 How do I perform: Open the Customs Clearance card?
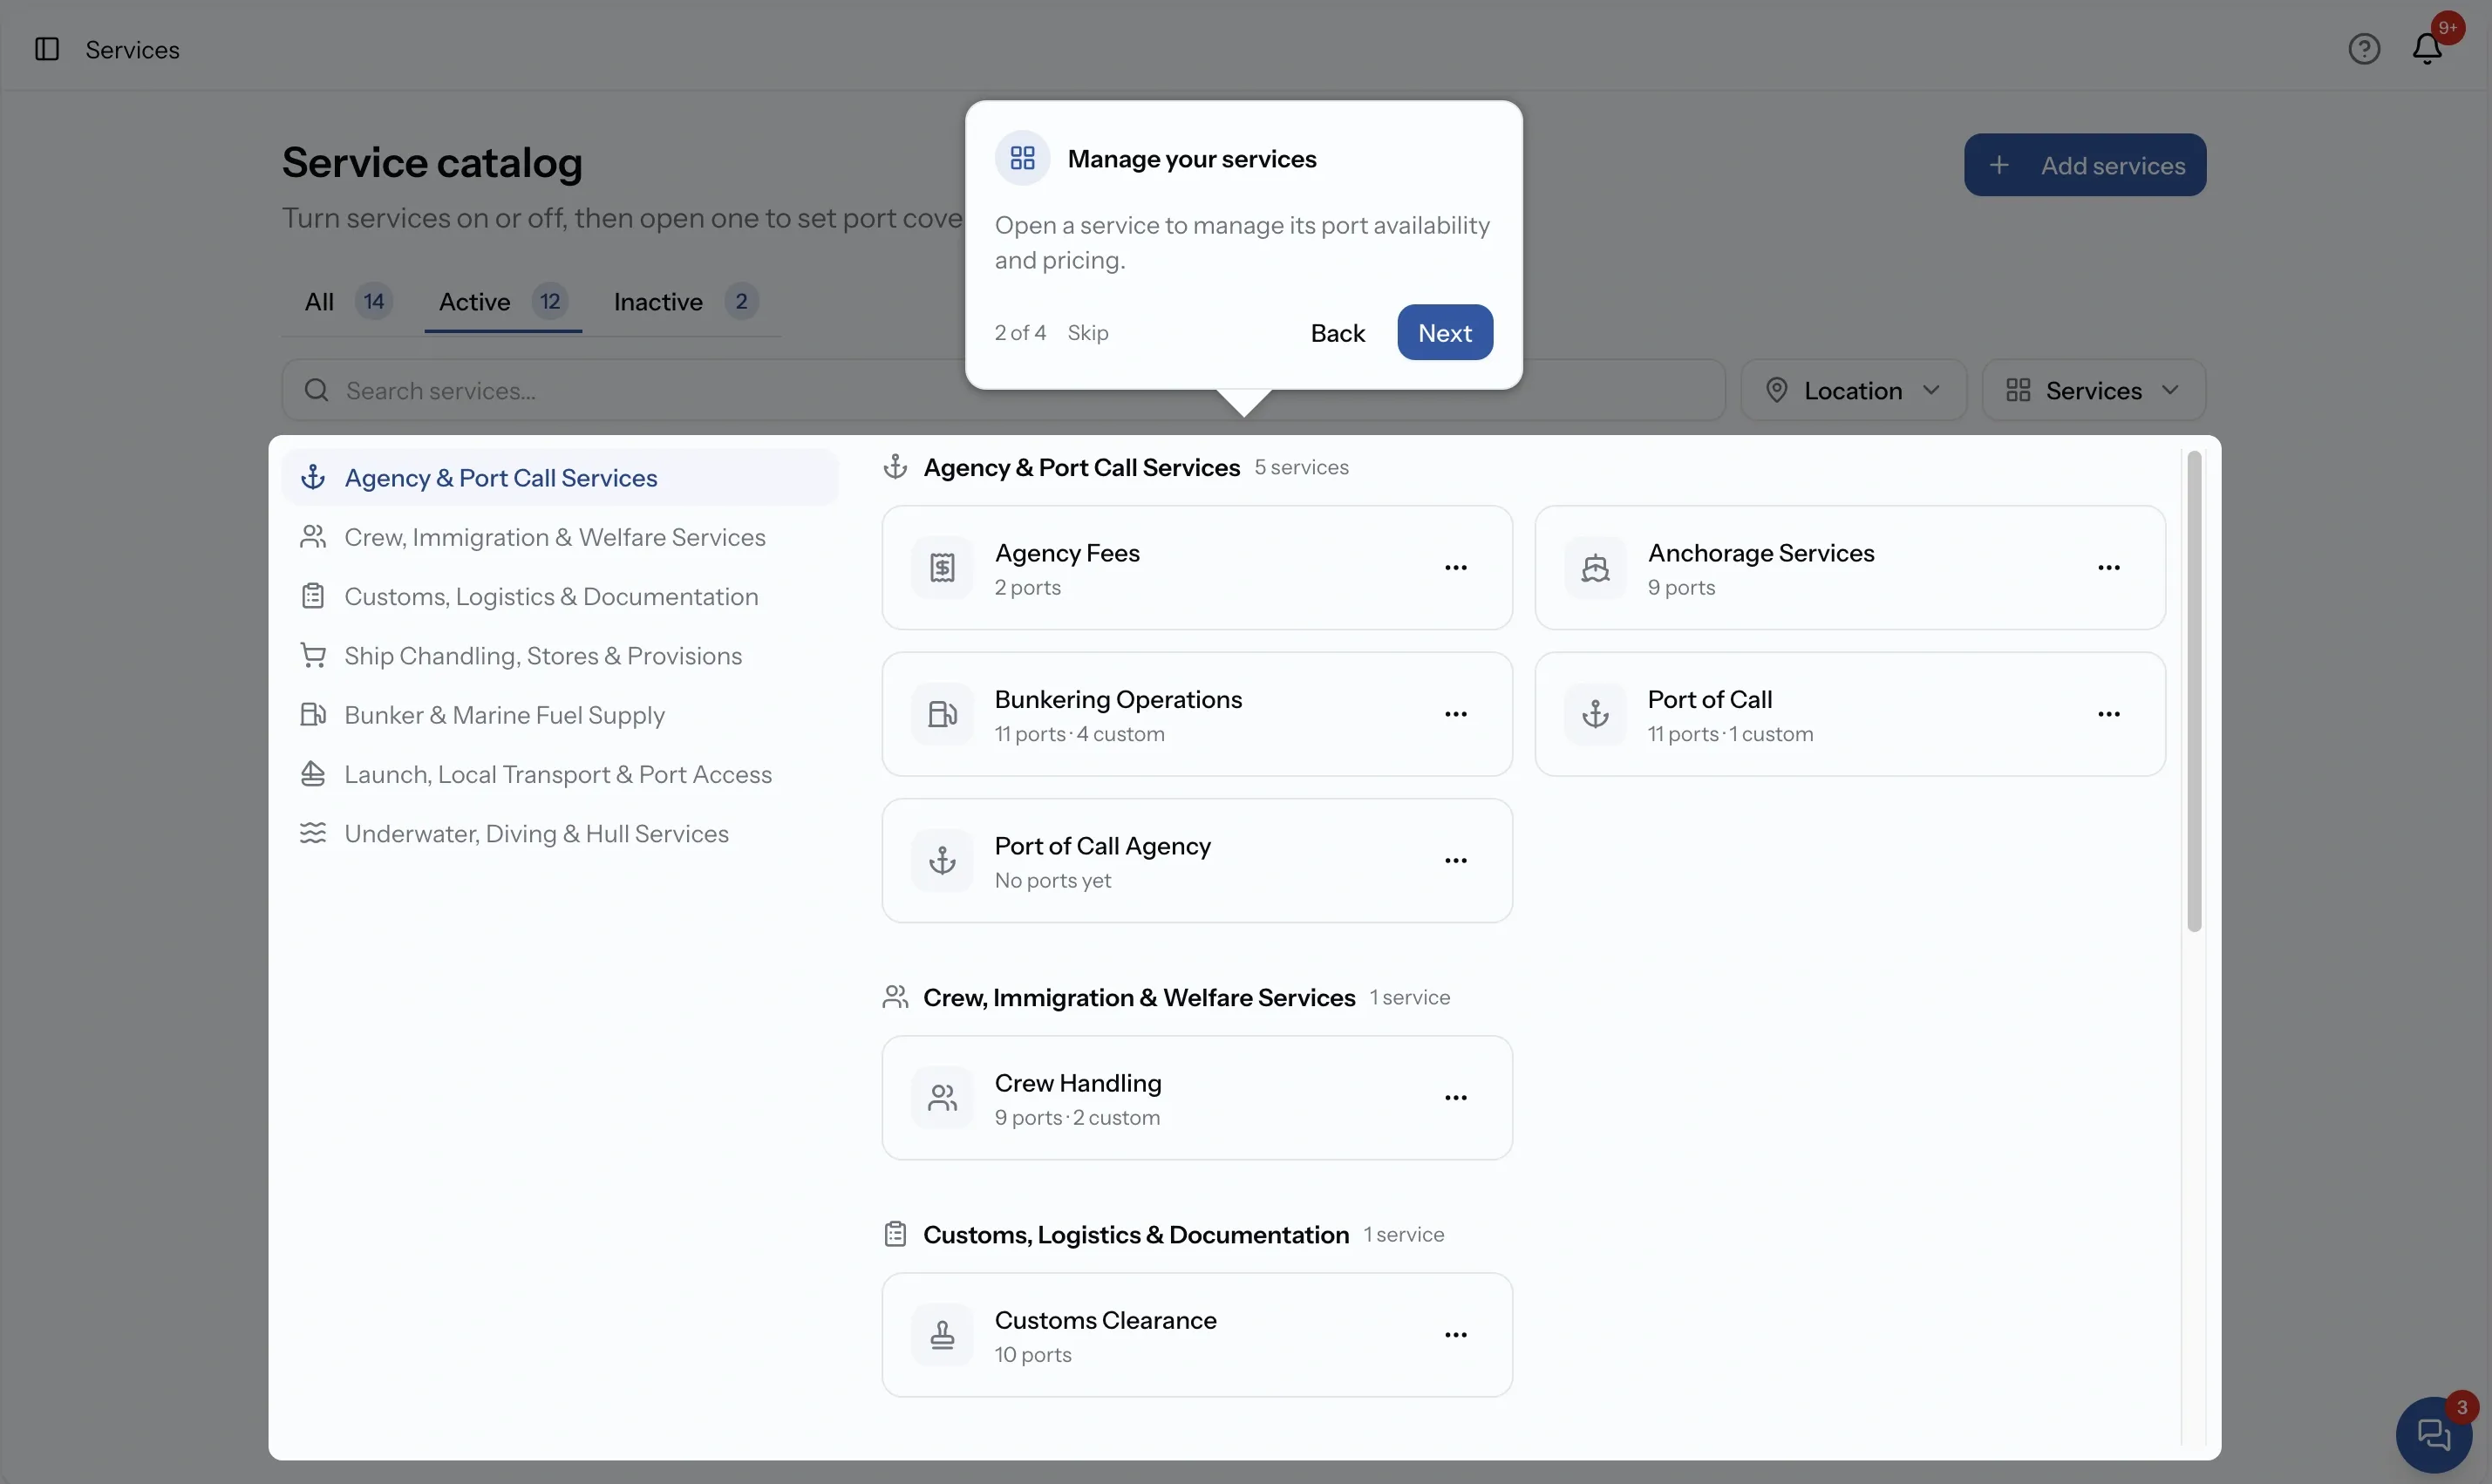1196,1335
